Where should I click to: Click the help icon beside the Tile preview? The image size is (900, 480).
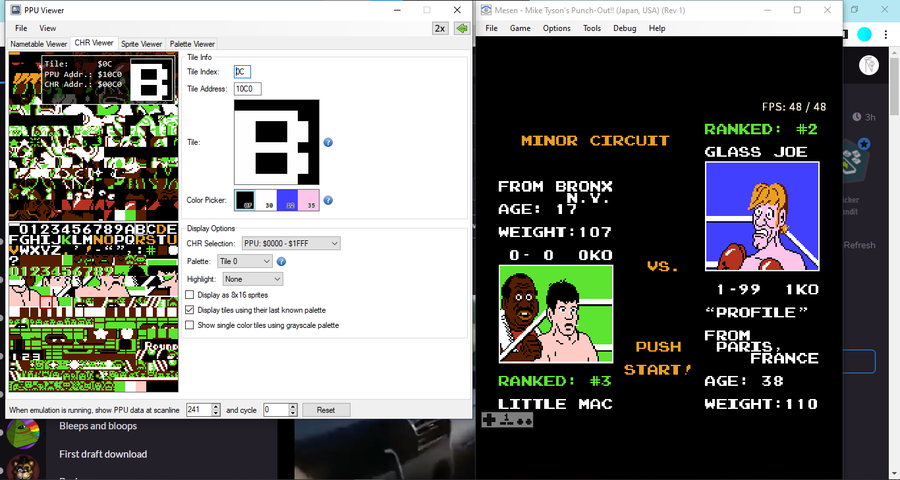click(328, 142)
